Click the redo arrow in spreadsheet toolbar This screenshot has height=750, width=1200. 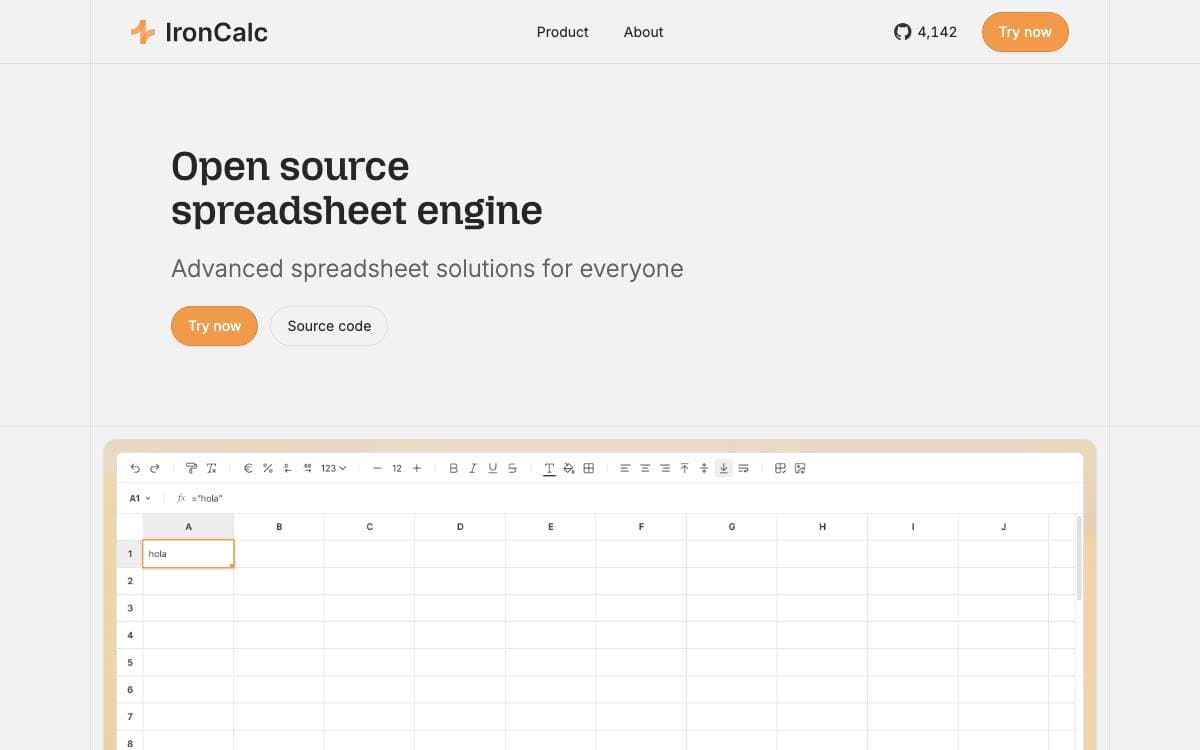click(x=154, y=468)
